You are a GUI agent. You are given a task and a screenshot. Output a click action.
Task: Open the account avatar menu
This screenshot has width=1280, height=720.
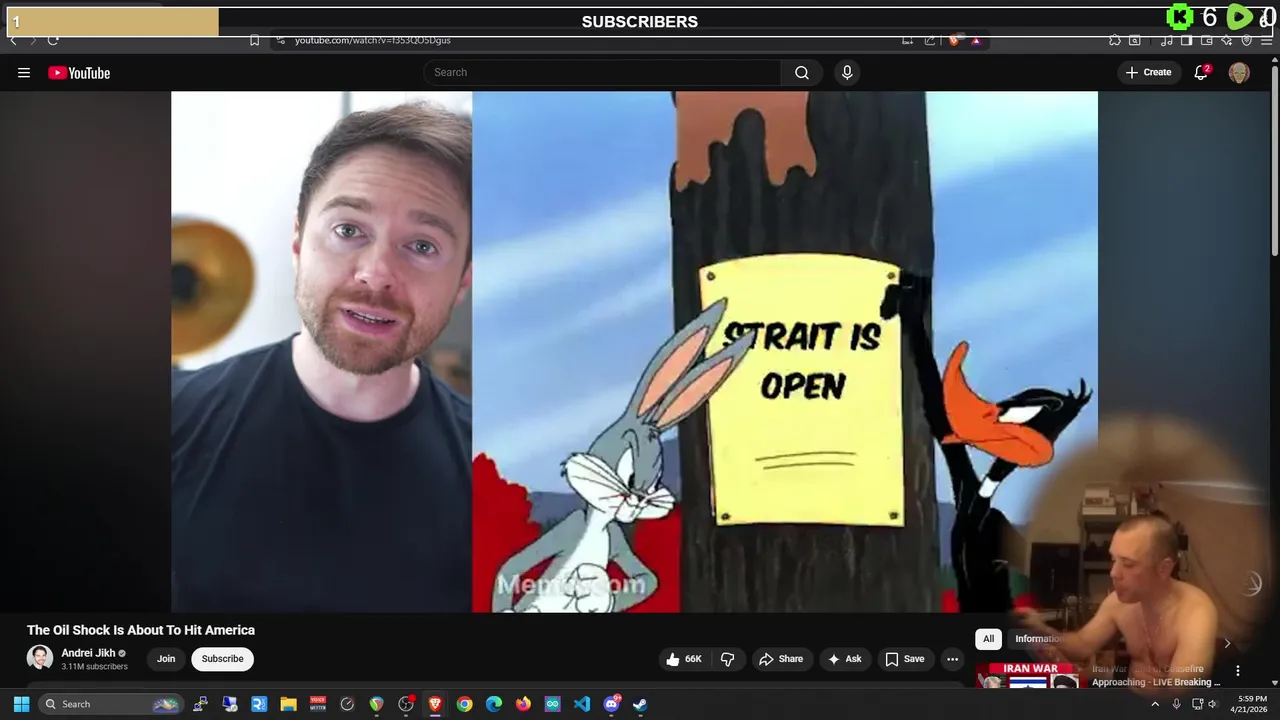click(x=1239, y=72)
